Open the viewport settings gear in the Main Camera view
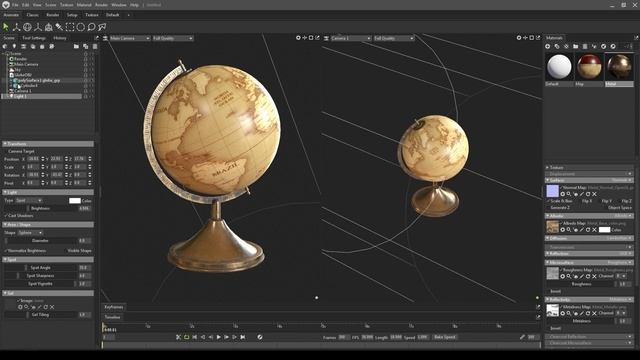This screenshot has width=640, height=360. click(298, 38)
